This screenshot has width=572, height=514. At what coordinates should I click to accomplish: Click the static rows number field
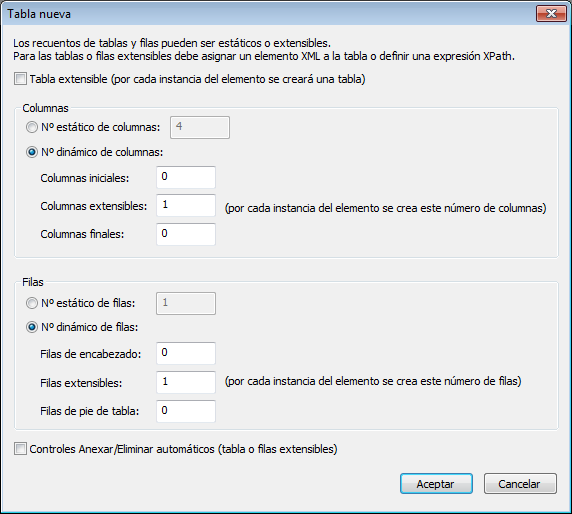[x=186, y=303]
